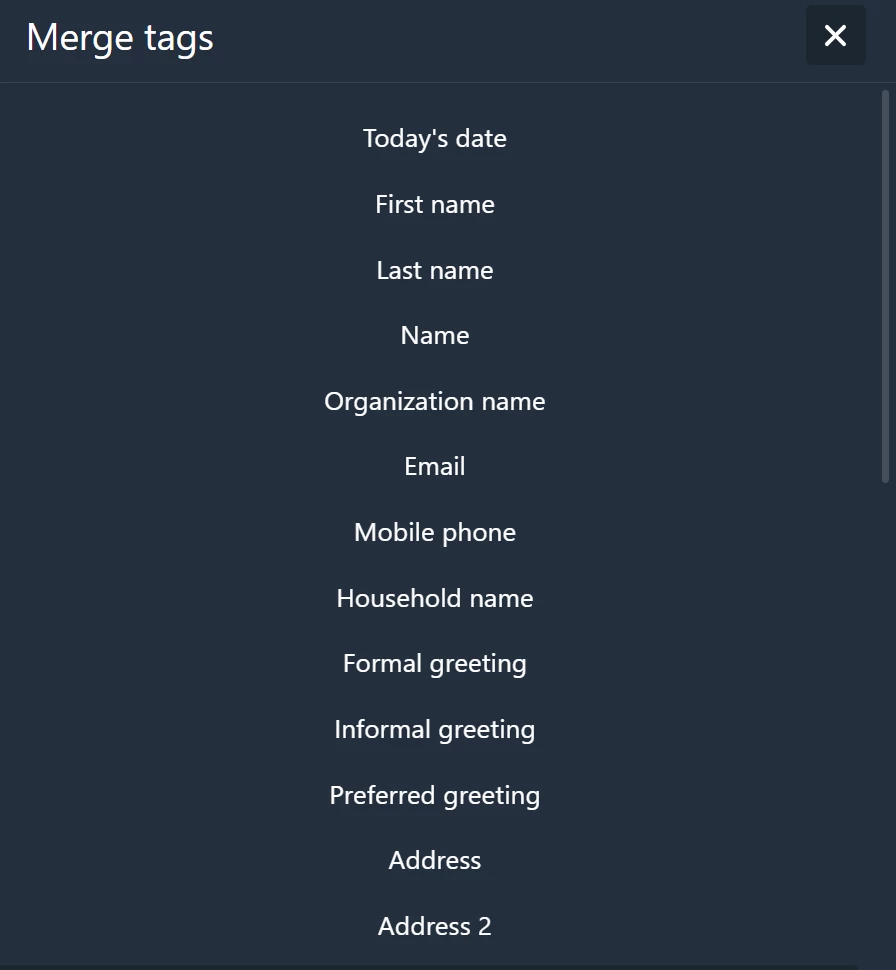Use the Address tag for mailing info

[x=435, y=860]
